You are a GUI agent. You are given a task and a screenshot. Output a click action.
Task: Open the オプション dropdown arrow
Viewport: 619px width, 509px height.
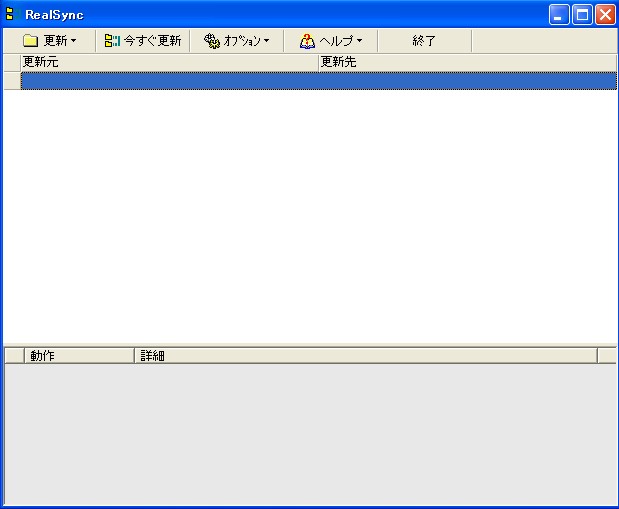pyautogui.click(x=266, y=42)
